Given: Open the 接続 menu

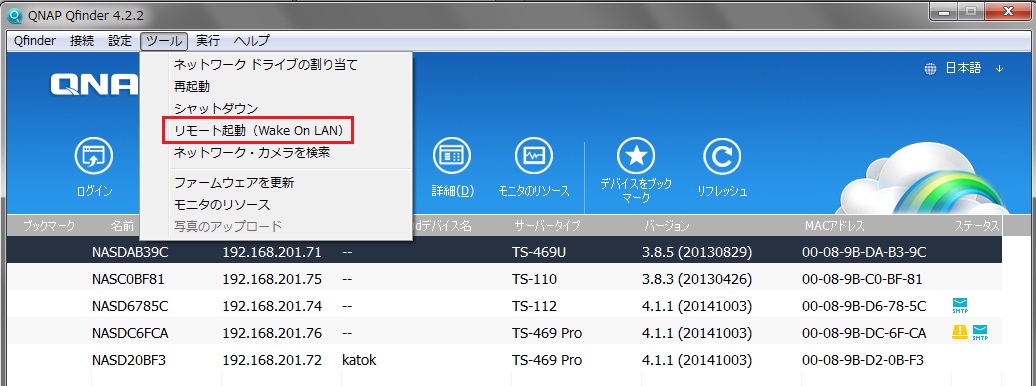Looking at the screenshot, I should pos(82,41).
